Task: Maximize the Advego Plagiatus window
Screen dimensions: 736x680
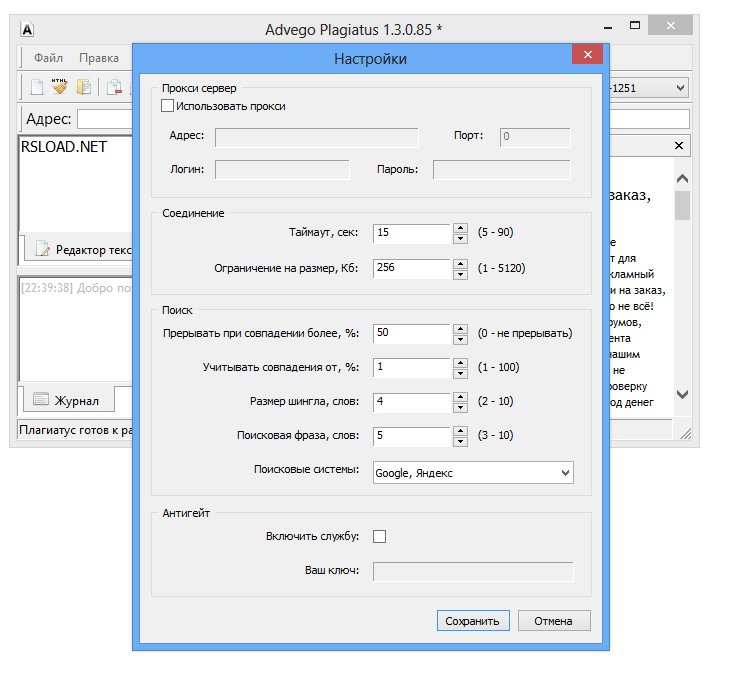Action: (635, 26)
